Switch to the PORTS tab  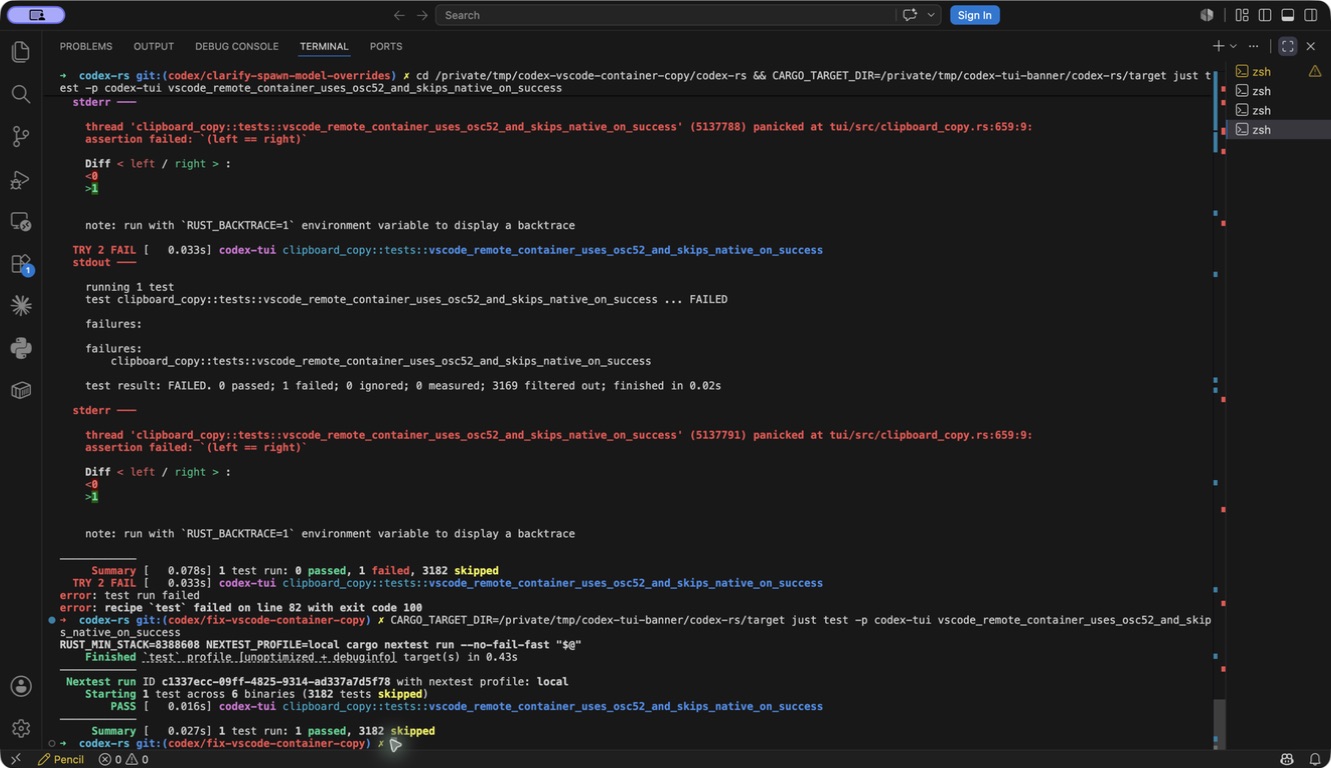point(386,46)
